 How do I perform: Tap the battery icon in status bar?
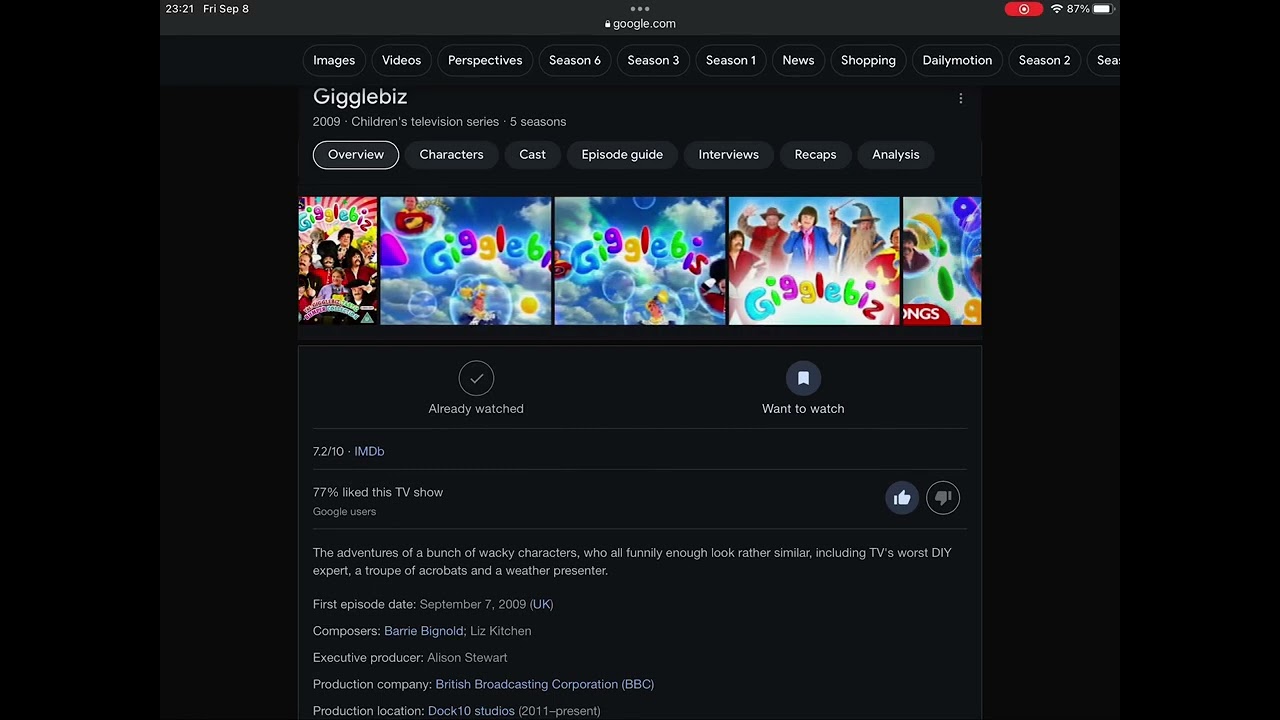tap(1102, 9)
